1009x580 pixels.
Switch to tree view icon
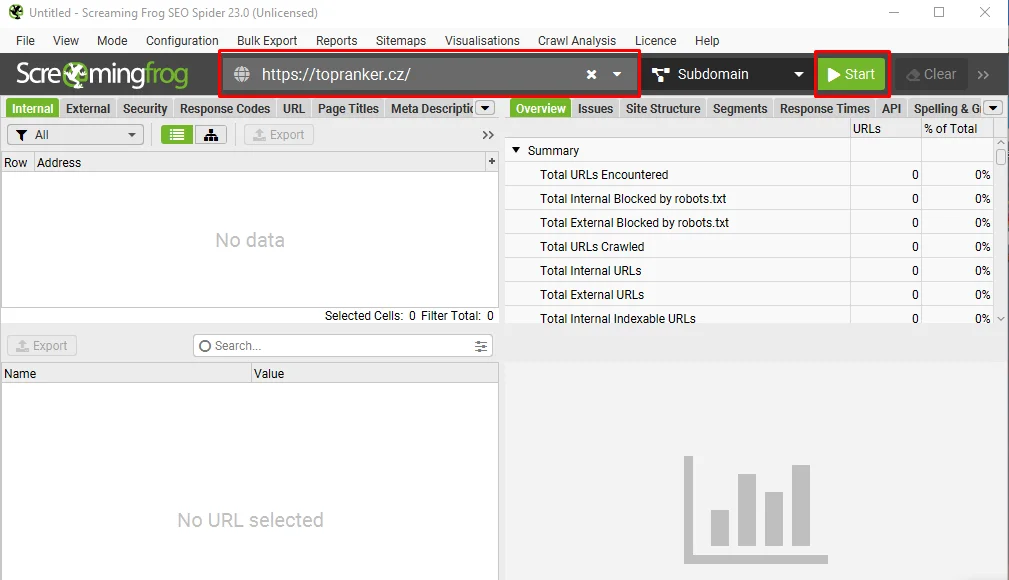point(210,135)
